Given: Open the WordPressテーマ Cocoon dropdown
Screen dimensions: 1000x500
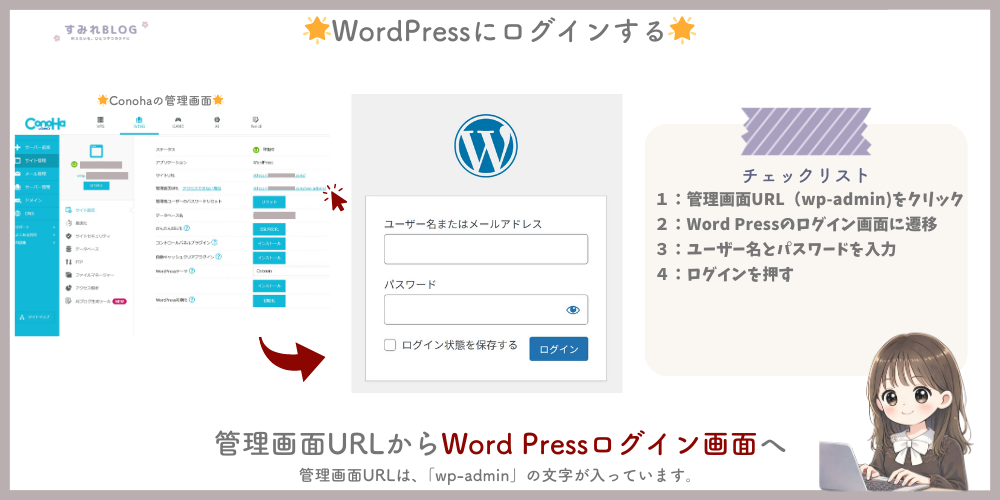Looking at the screenshot, I should coord(291,271).
